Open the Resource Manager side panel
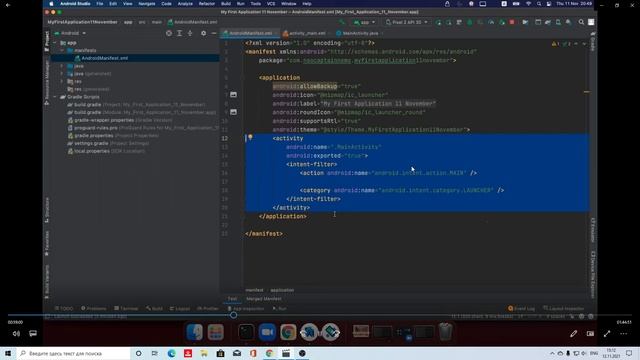Screen dimensions: 640x360 click(x=47, y=82)
